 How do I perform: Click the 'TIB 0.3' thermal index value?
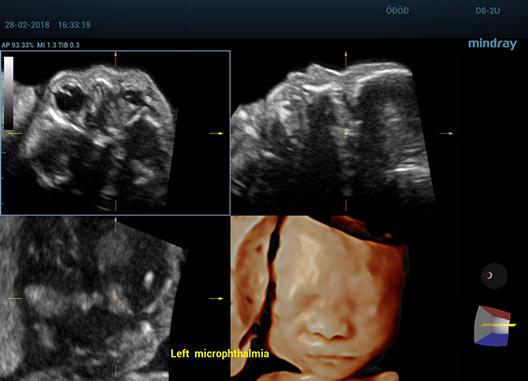[x=69, y=45]
